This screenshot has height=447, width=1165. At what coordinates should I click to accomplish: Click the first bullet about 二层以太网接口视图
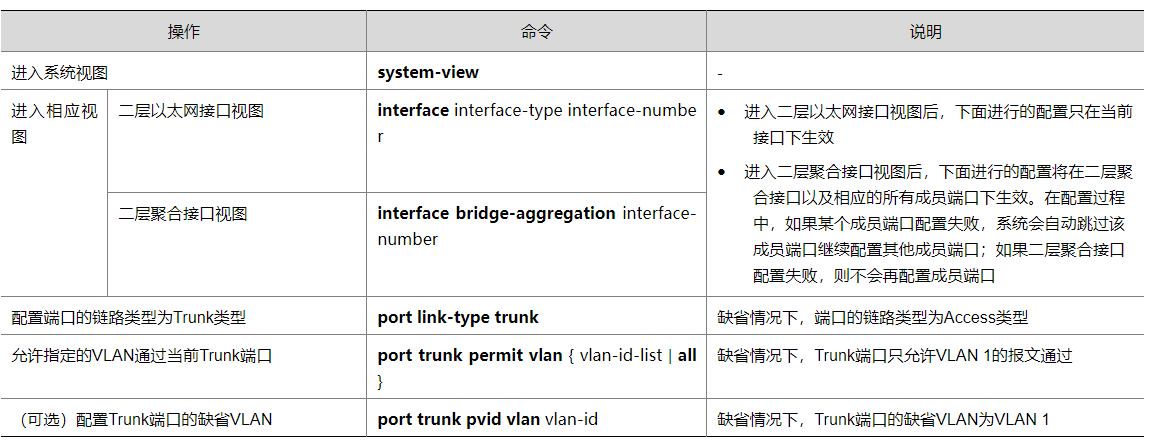pos(937,124)
